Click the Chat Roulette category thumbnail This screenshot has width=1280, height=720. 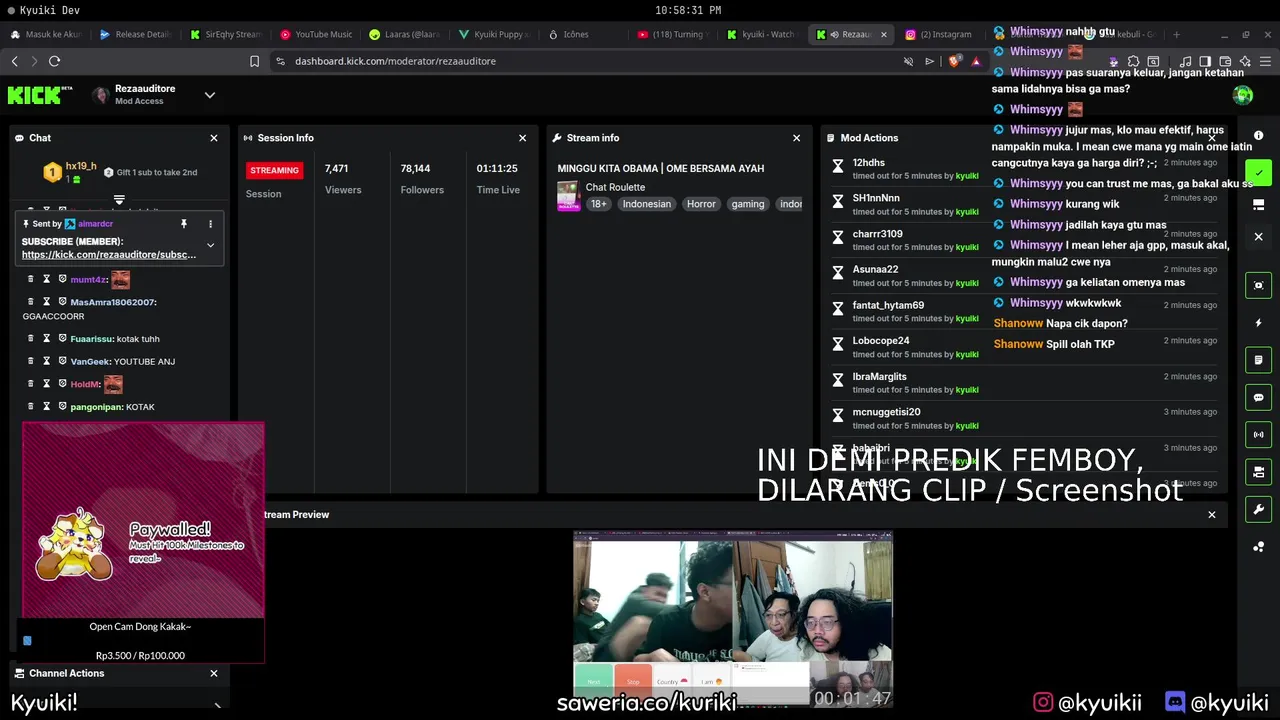568,195
